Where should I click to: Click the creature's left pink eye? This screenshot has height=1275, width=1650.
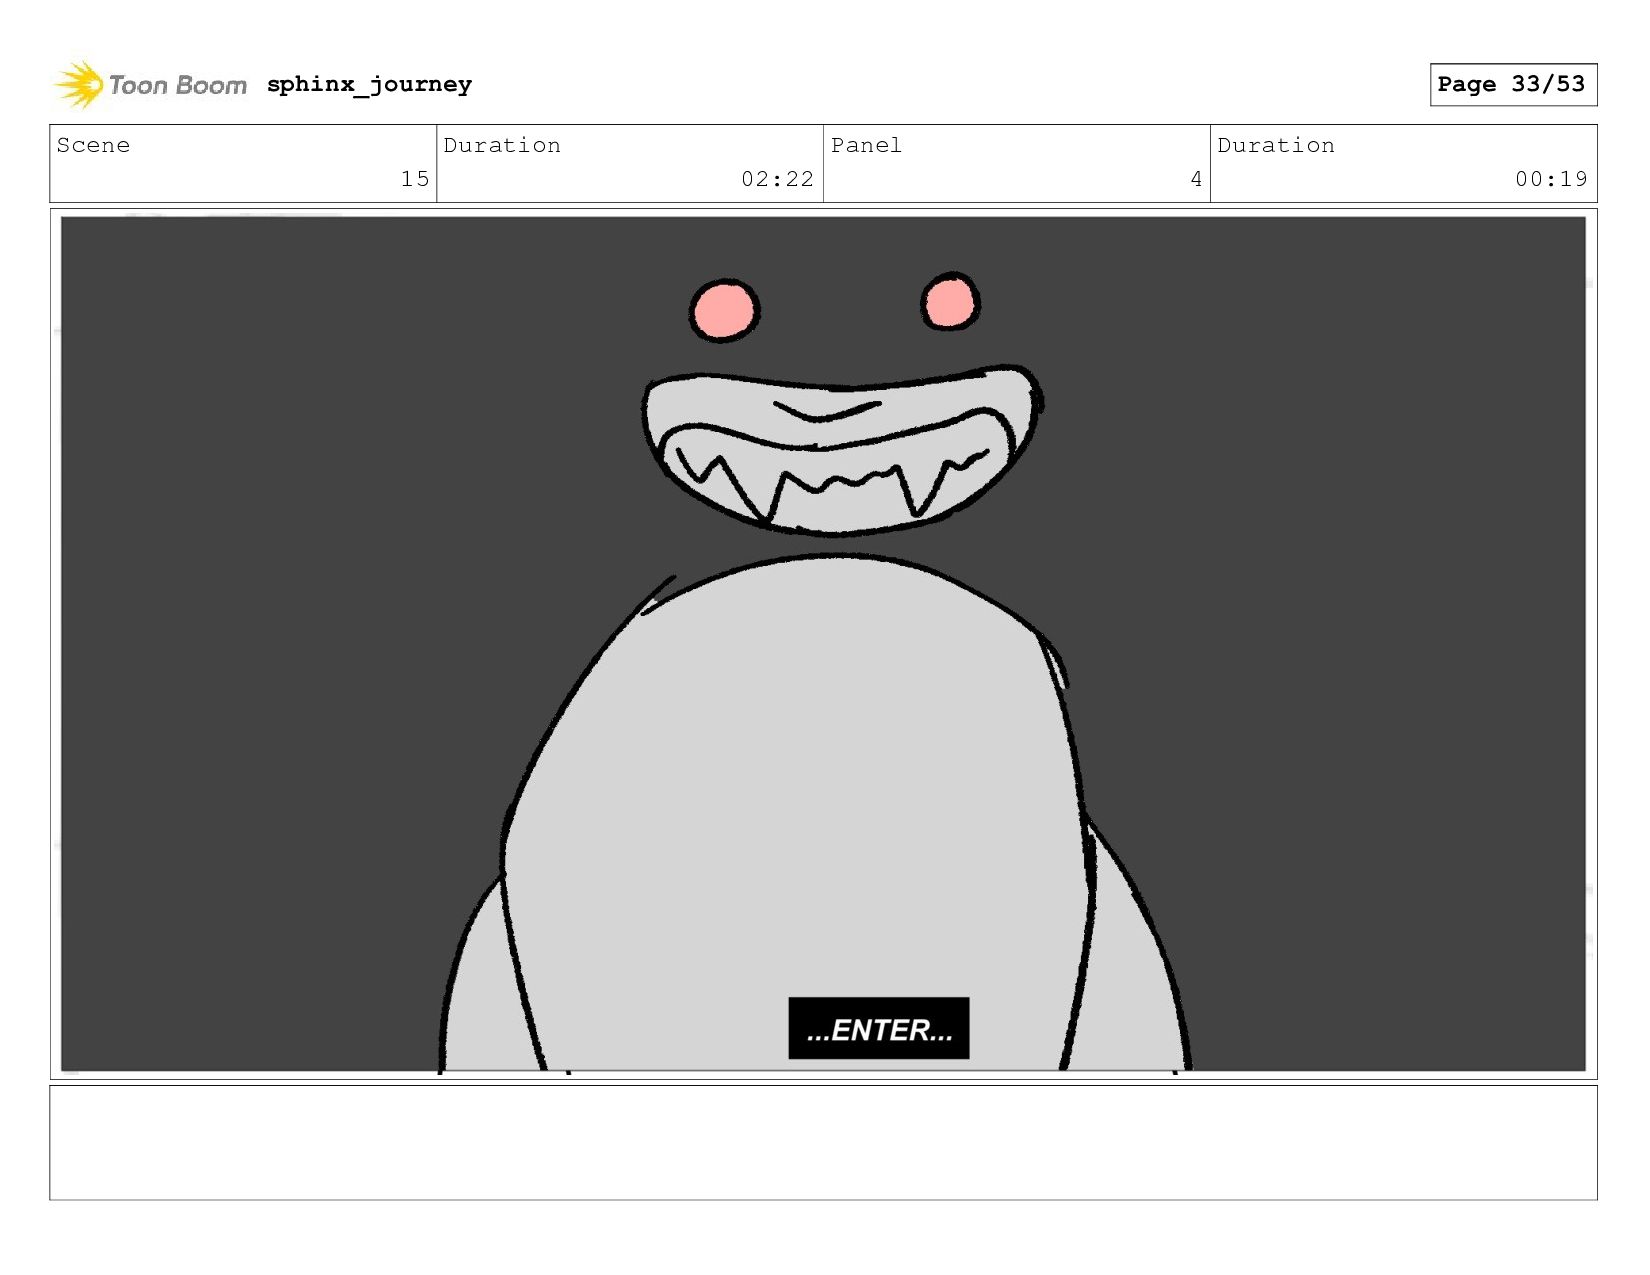[x=724, y=310]
